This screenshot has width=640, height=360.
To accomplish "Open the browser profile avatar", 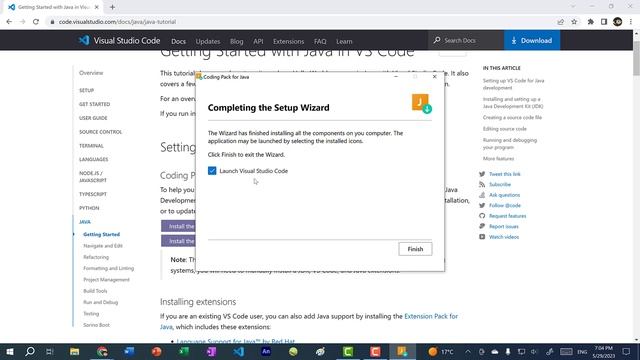I will click(x=618, y=22).
